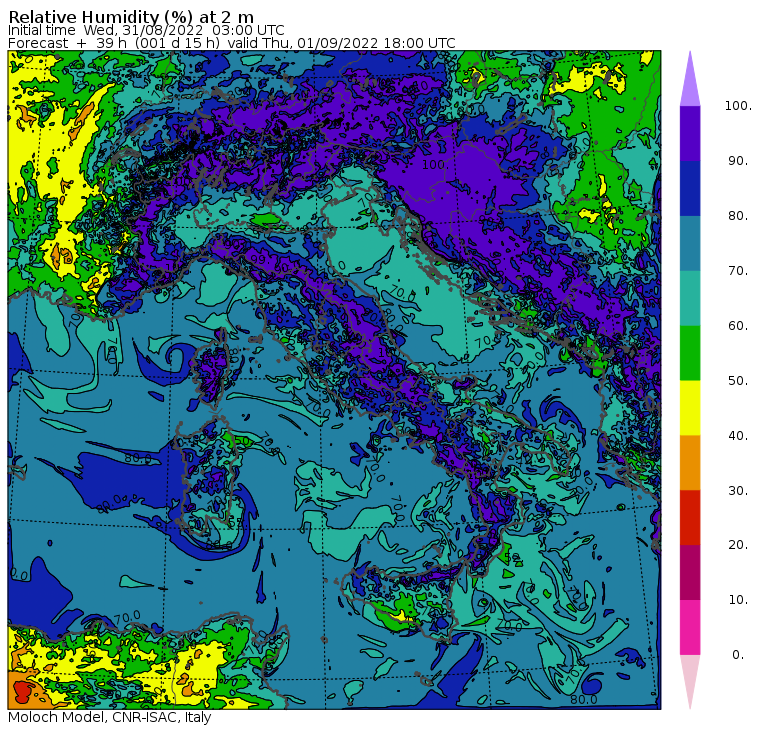Select the purple 90–100 legend color band
Image resolution: width=760 pixels, height=731 pixels.
(x=690, y=133)
